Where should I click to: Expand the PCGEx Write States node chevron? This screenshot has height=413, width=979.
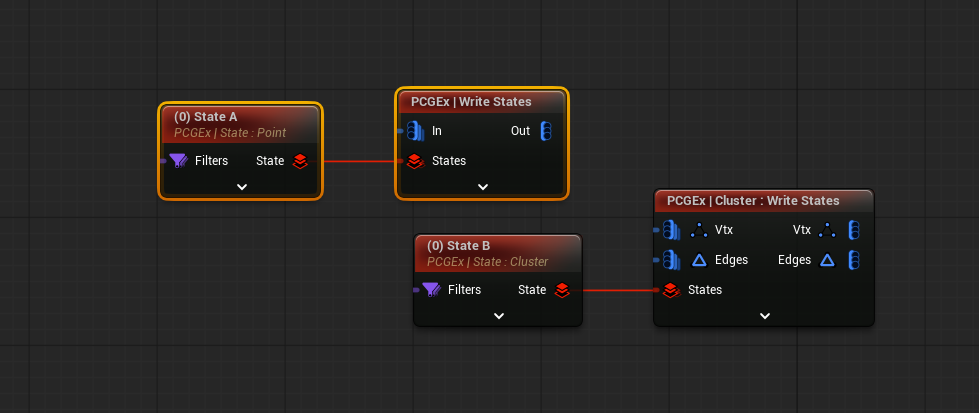pyautogui.click(x=482, y=187)
